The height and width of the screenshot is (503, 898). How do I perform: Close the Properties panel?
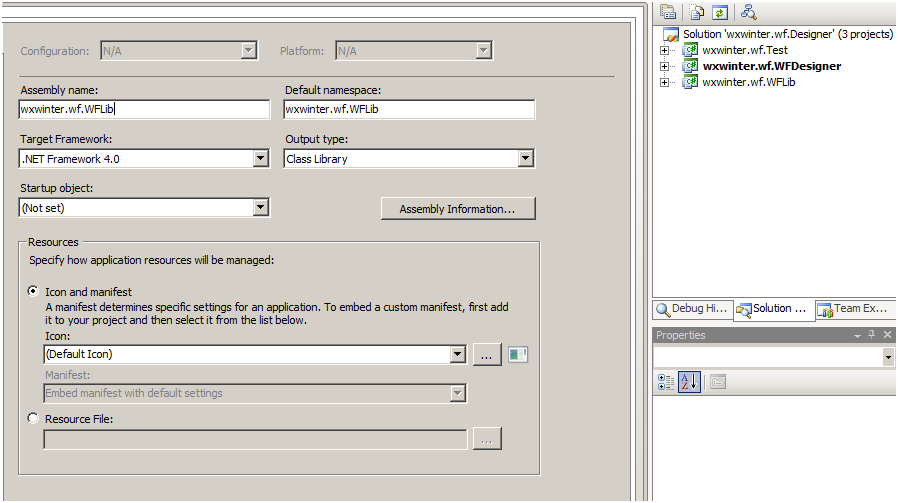(887, 335)
